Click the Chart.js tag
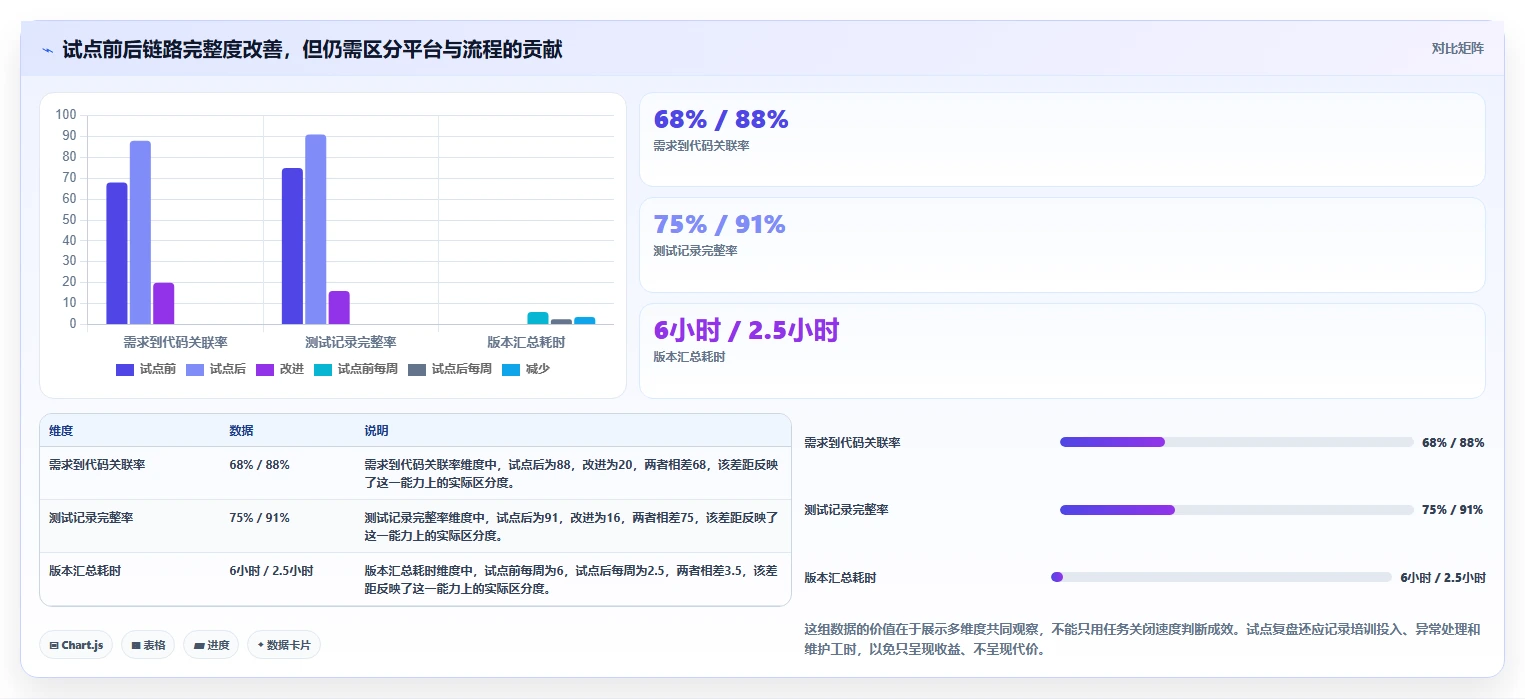 pyautogui.click(x=76, y=645)
